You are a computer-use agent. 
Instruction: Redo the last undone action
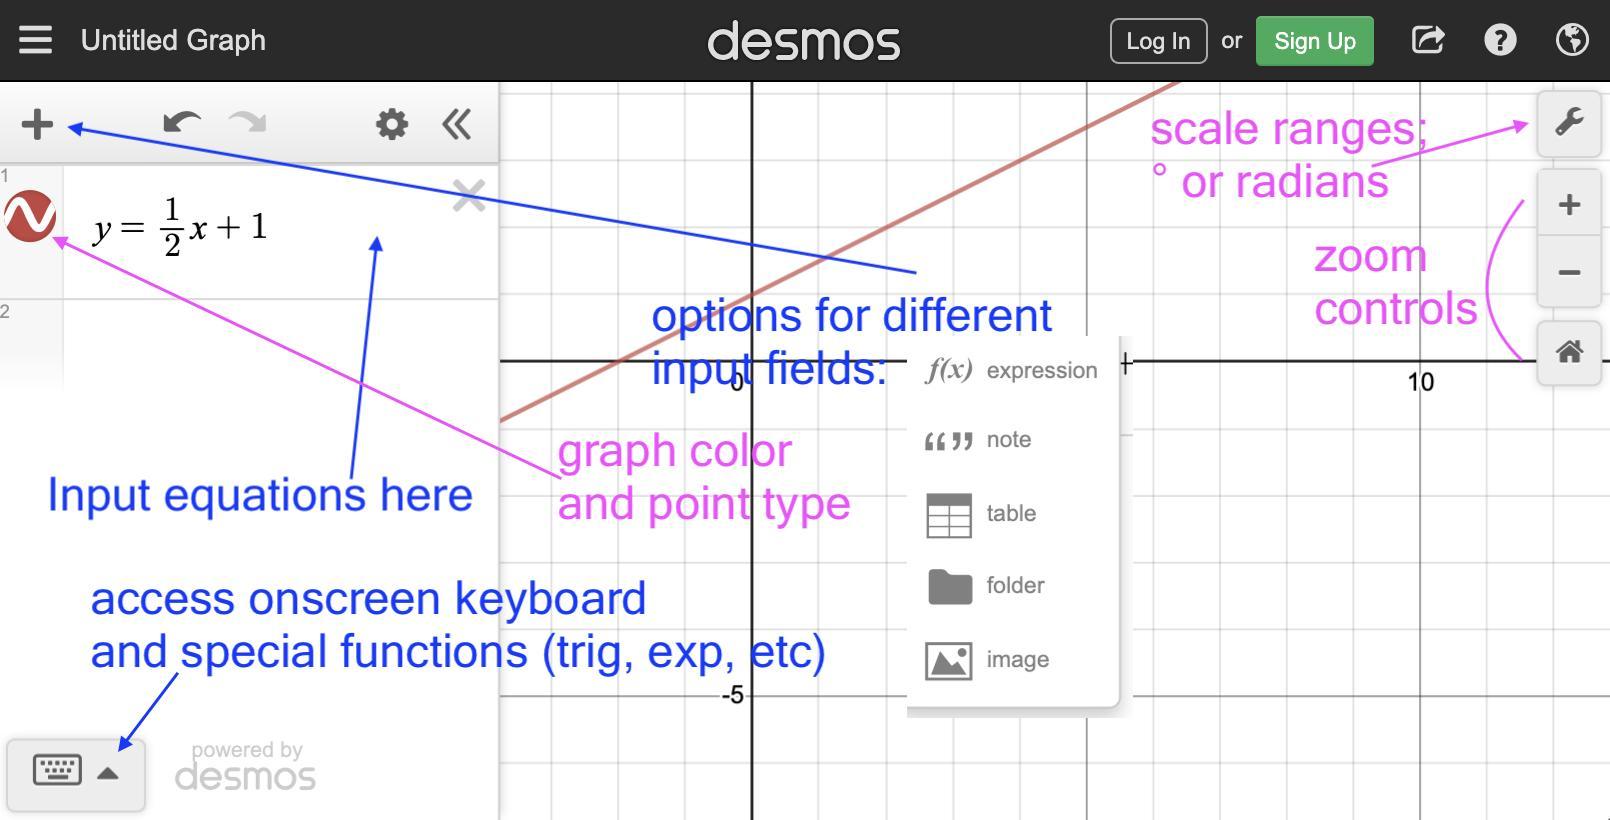[x=247, y=123]
